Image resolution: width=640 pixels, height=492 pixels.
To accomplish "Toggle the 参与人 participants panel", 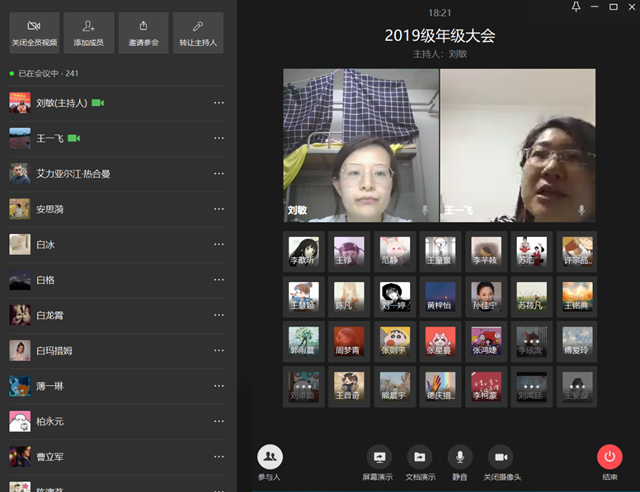I will [x=270, y=460].
